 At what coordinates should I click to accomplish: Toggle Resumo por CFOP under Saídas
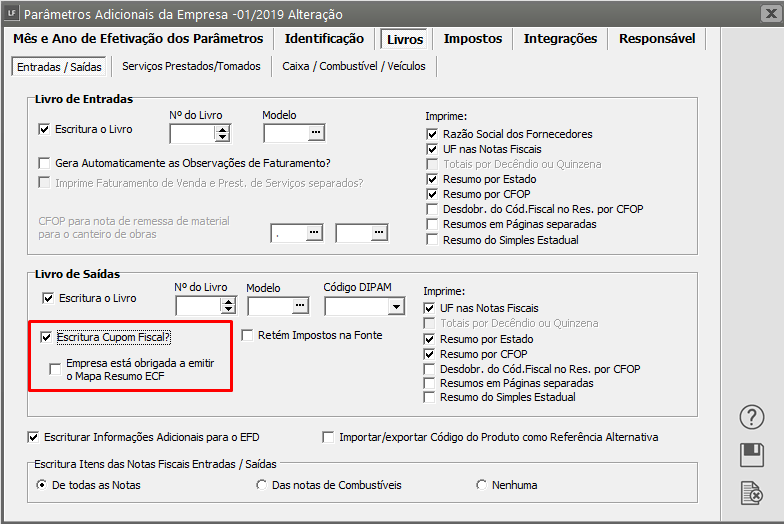(429, 354)
